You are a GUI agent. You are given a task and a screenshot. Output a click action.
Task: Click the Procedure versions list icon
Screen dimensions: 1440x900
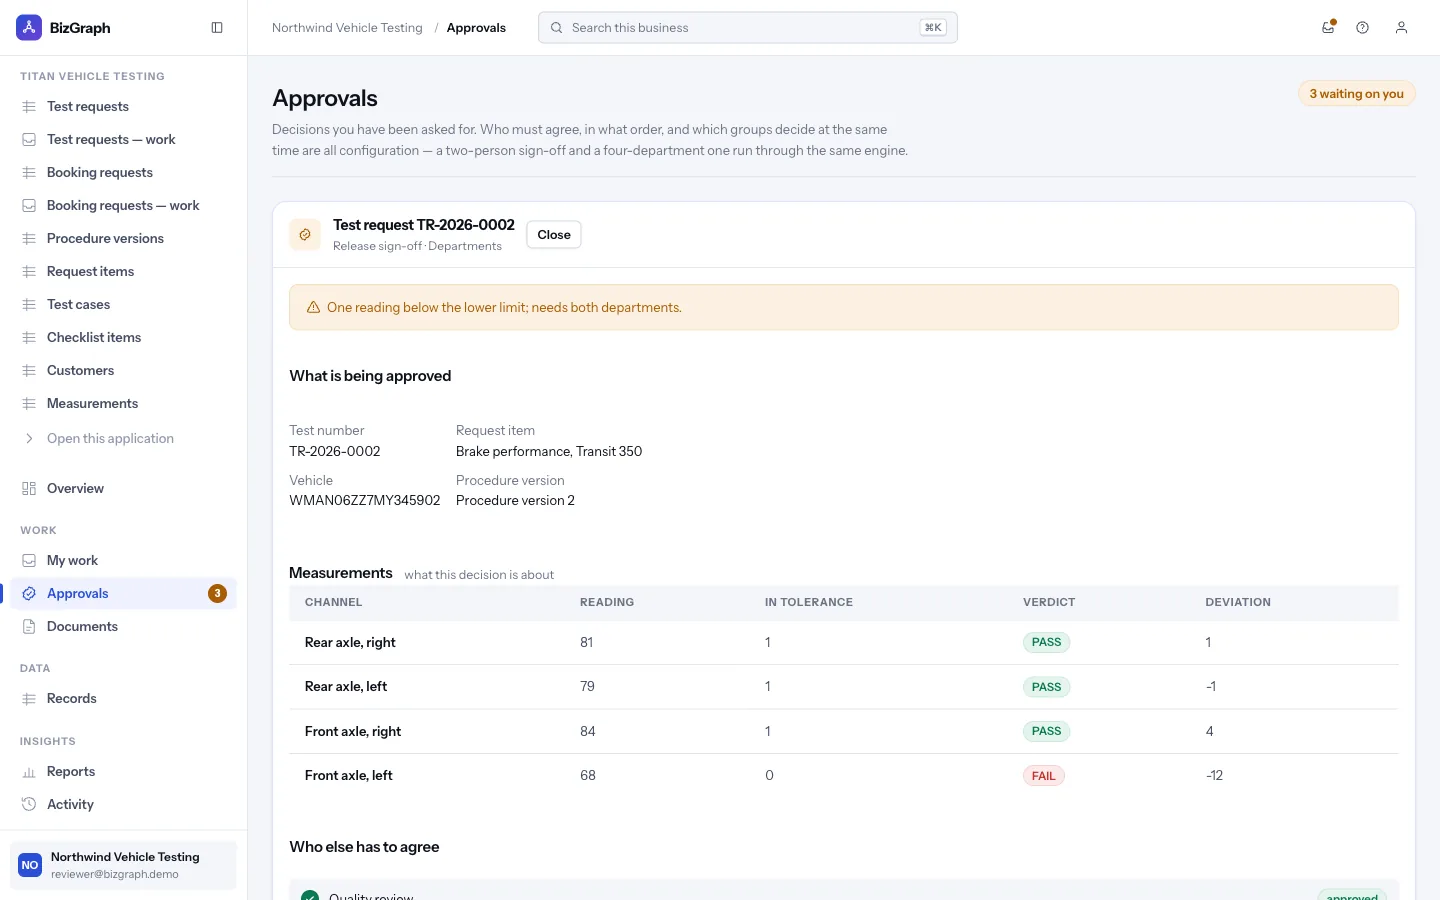click(x=29, y=239)
